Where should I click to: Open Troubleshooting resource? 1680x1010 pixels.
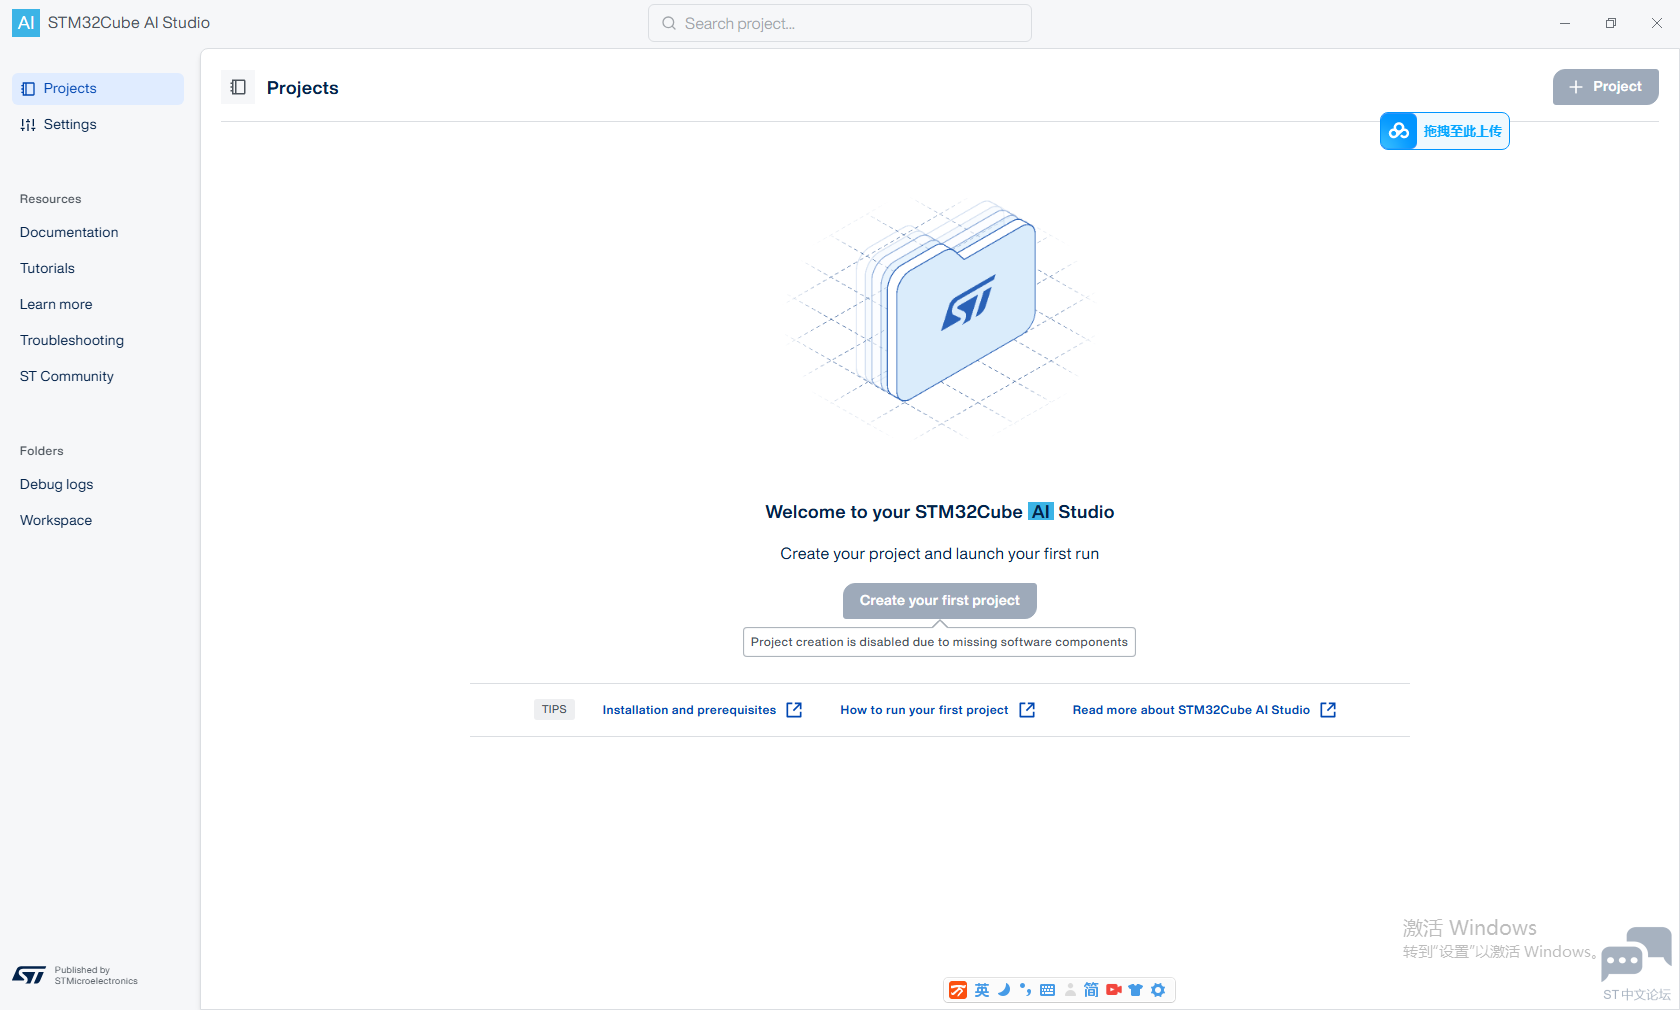[72, 340]
